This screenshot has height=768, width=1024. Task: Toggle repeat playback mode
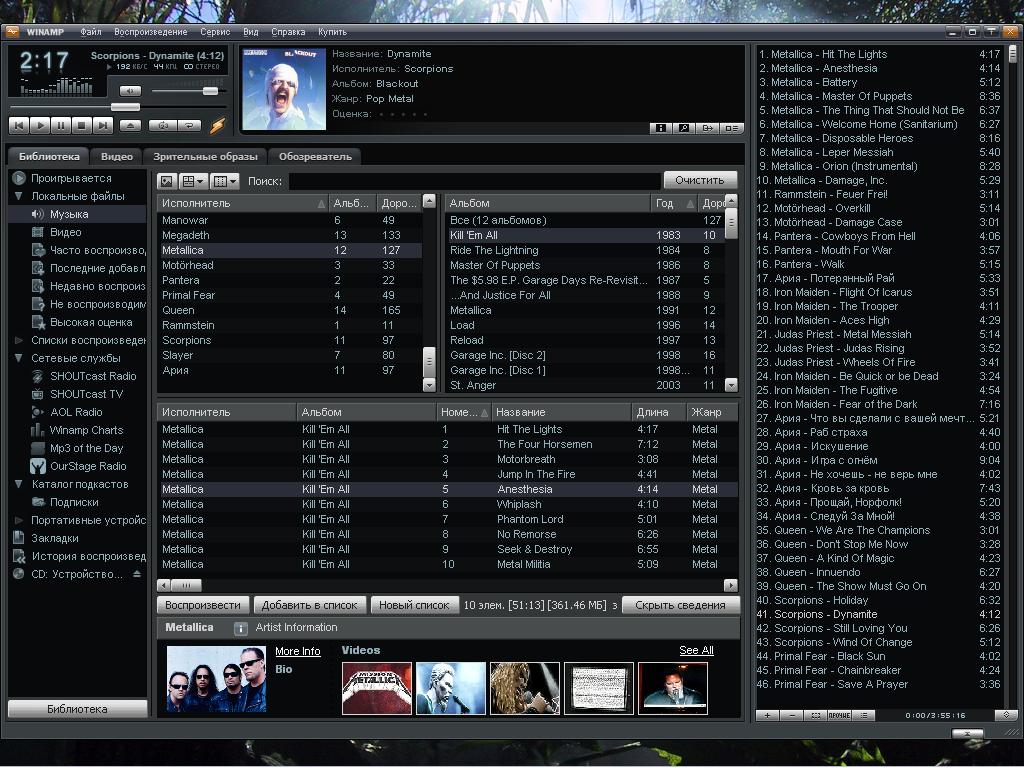188,126
